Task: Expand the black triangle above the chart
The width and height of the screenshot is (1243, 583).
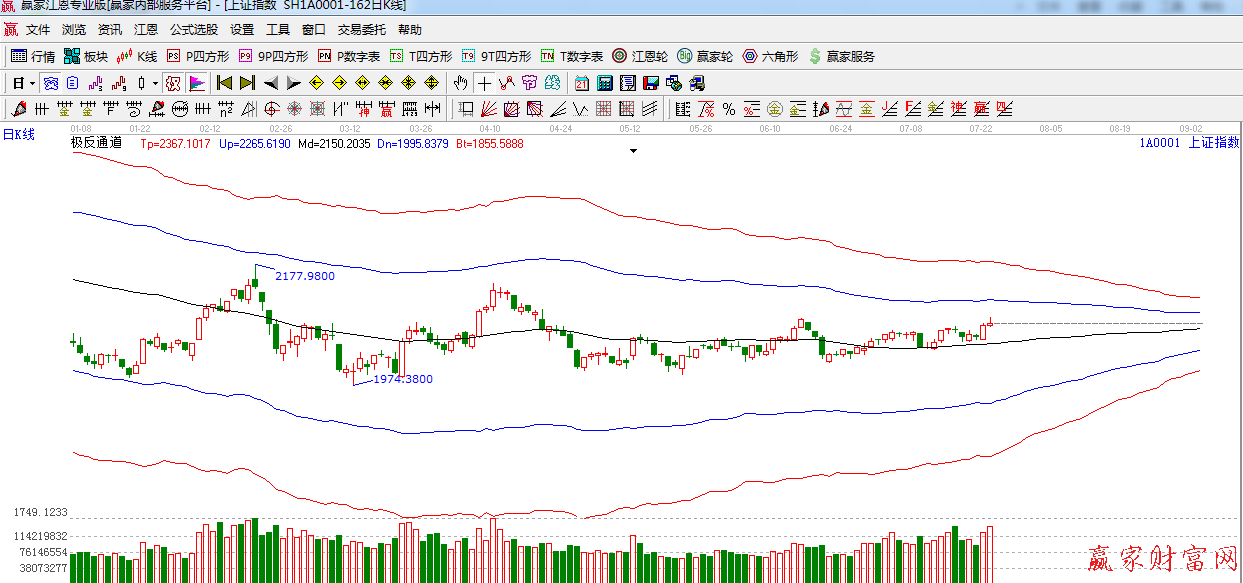Action: click(x=633, y=152)
